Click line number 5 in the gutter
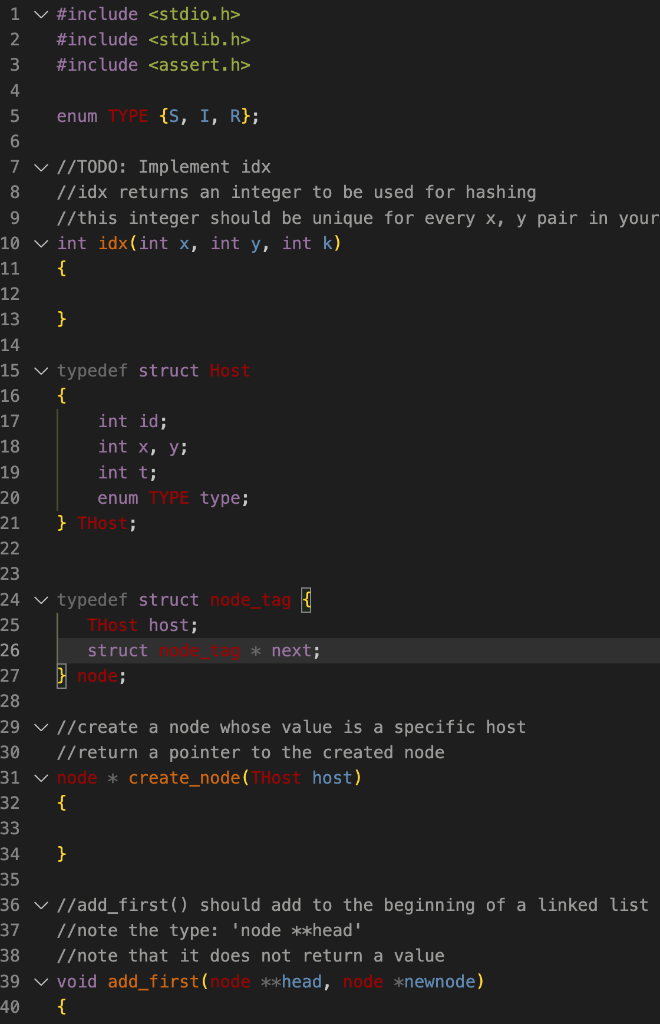 pyautogui.click(x=14, y=116)
